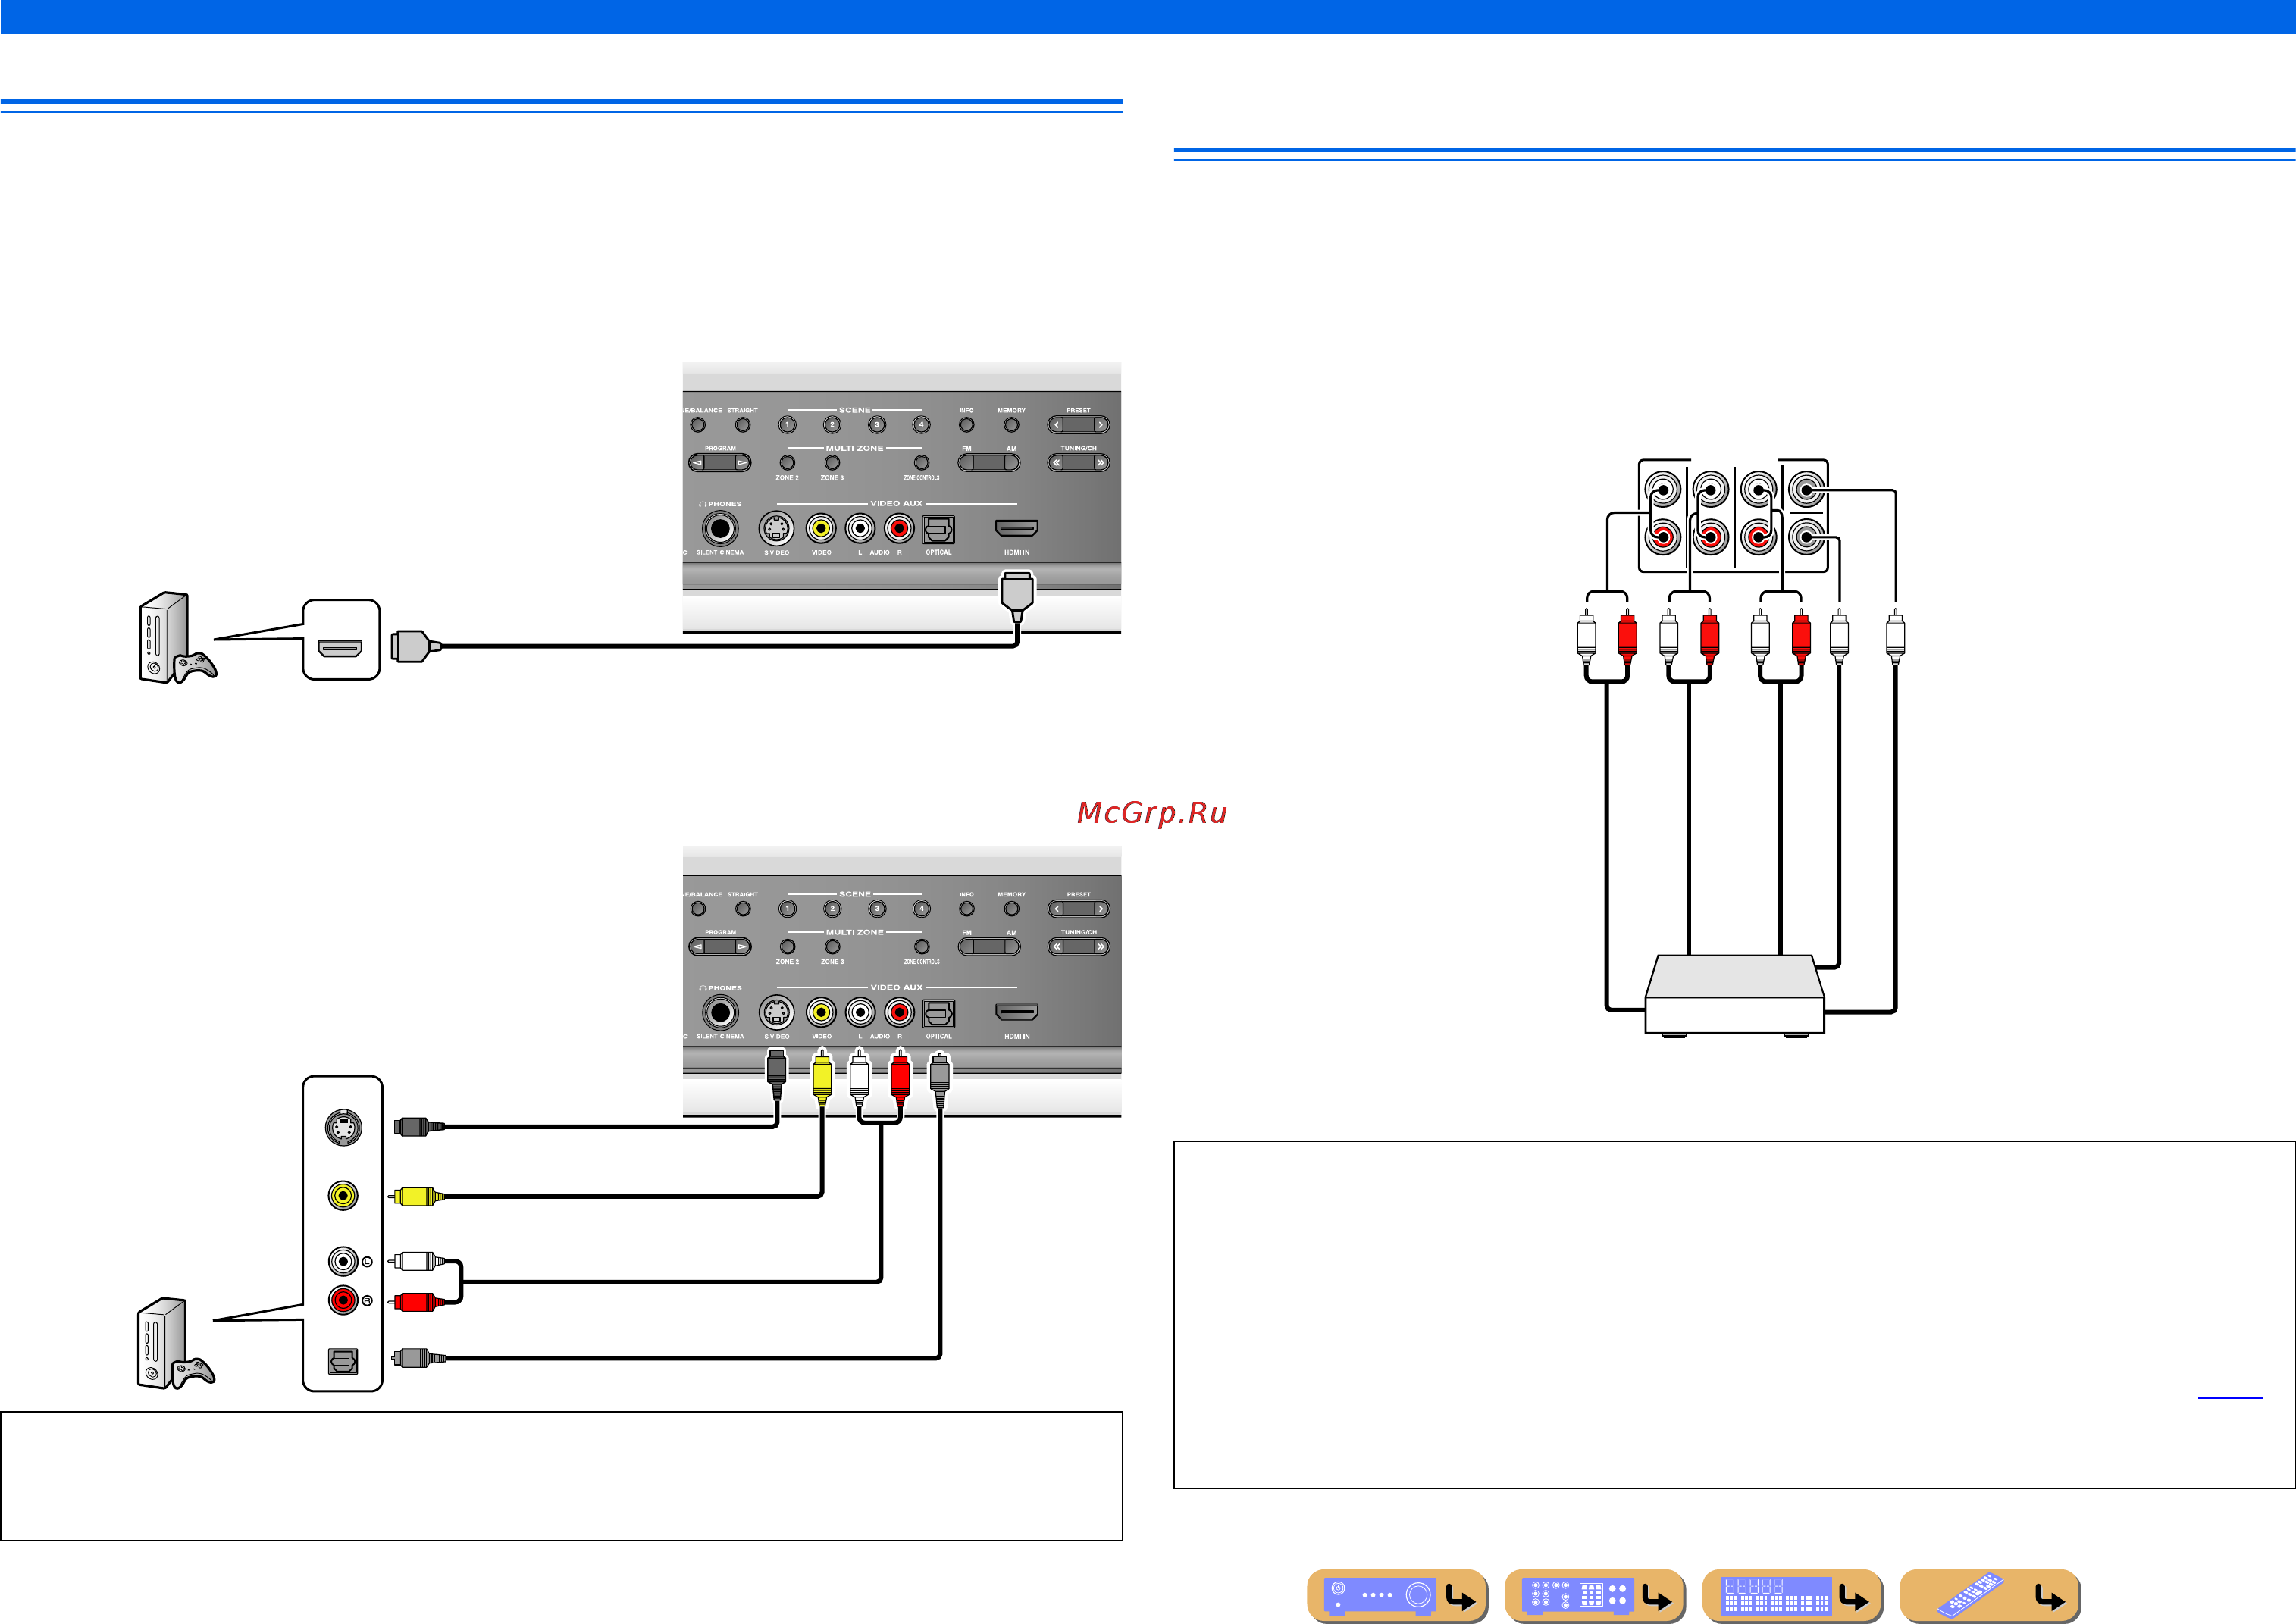Viewport: 2296px width, 1624px height.
Task: Click the yellow video jack on the console output panel
Action: [x=343, y=1195]
